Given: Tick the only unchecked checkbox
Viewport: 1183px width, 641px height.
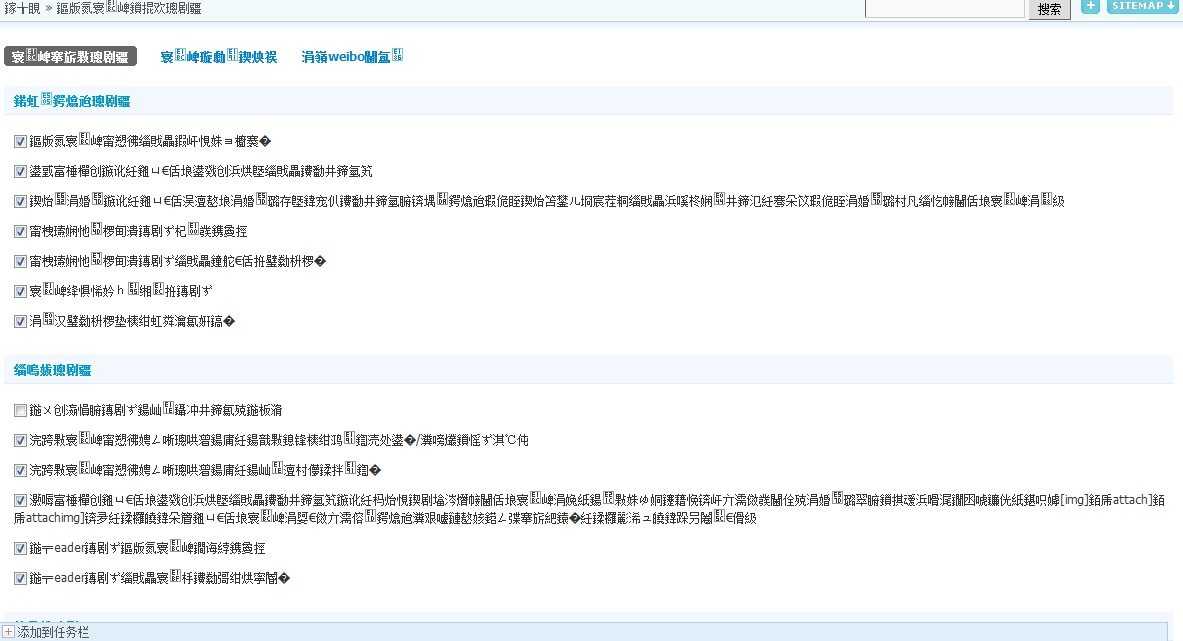Looking at the screenshot, I should click(20, 411).
